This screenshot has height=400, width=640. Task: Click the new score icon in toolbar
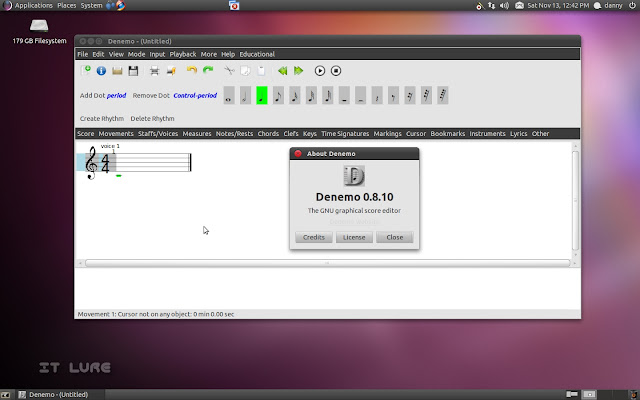pyautogui.click(x=86, y=71)
